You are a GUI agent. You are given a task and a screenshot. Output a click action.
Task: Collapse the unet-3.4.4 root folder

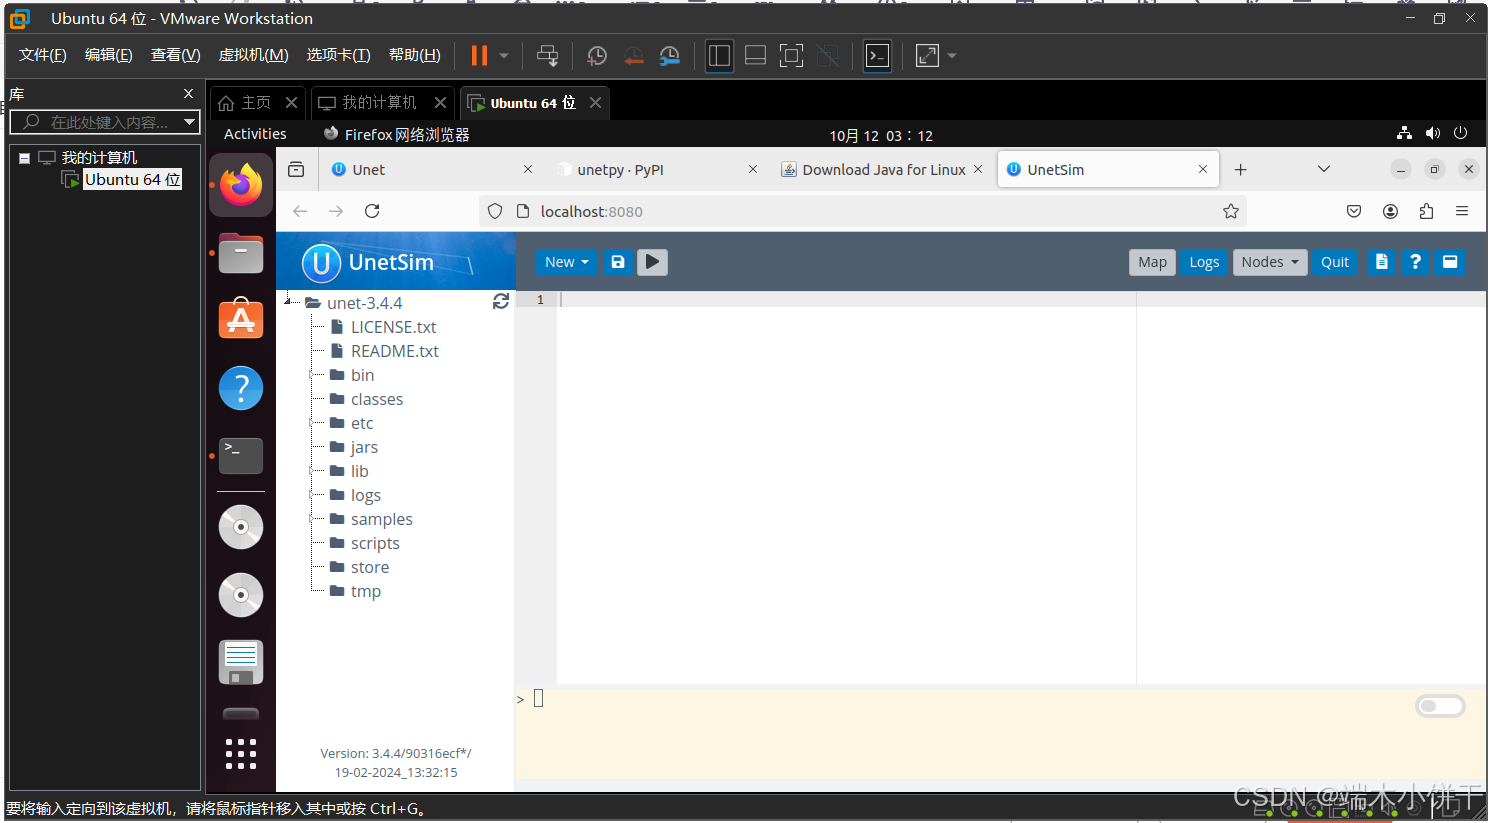coord(288,301)
